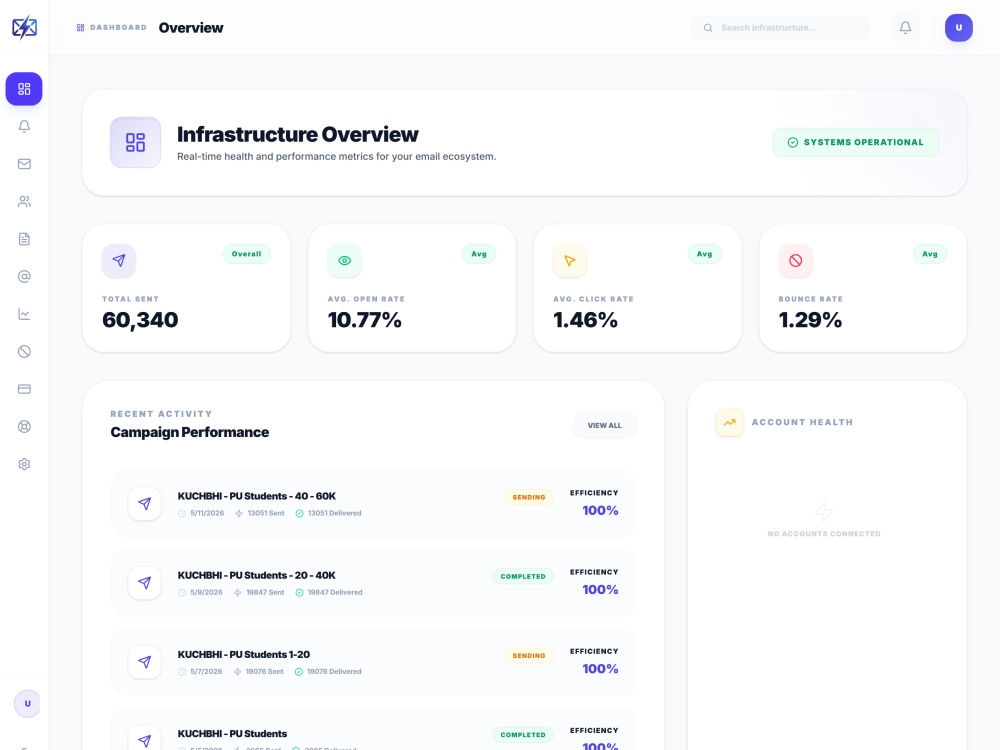1000x750 pixels.
Task: Click the Avg. Click Rate cursor icon
Action: click(570, 260)
